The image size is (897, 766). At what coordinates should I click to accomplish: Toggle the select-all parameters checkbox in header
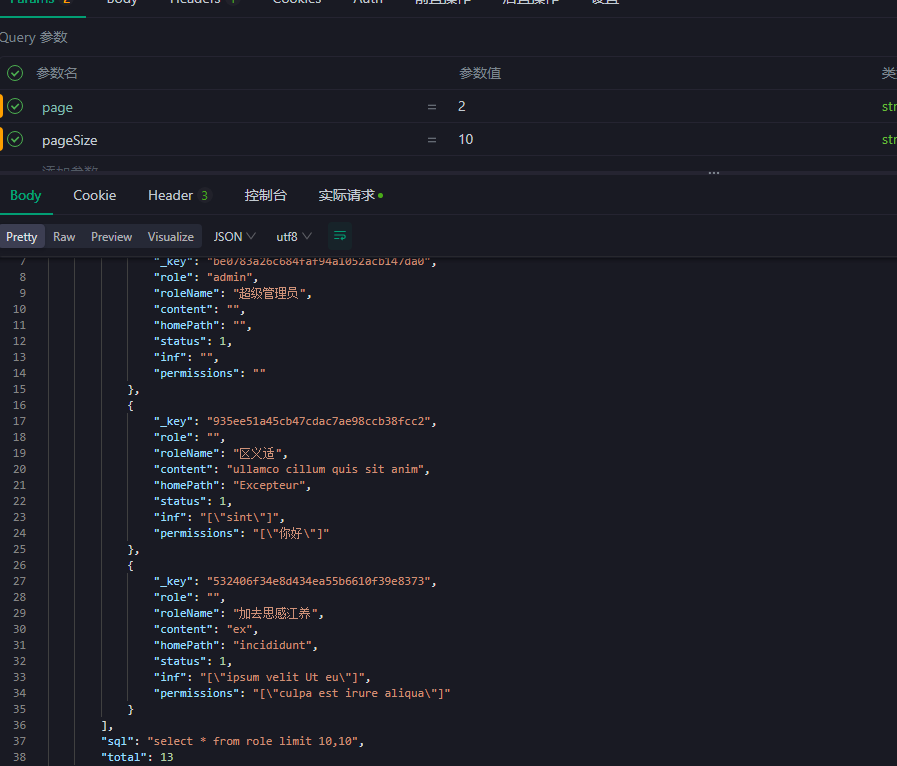click(x=15, y=73)
